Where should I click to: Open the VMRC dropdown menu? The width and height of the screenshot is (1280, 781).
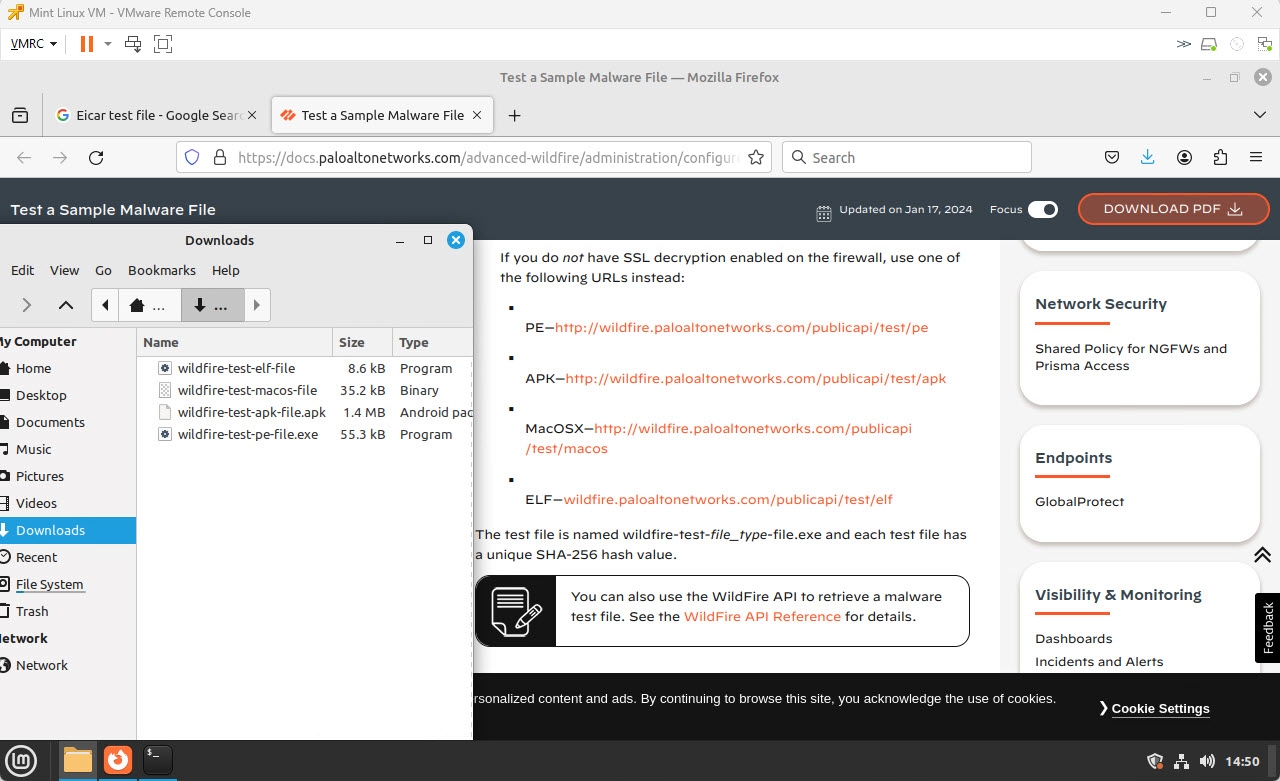[x=33, y=44]
